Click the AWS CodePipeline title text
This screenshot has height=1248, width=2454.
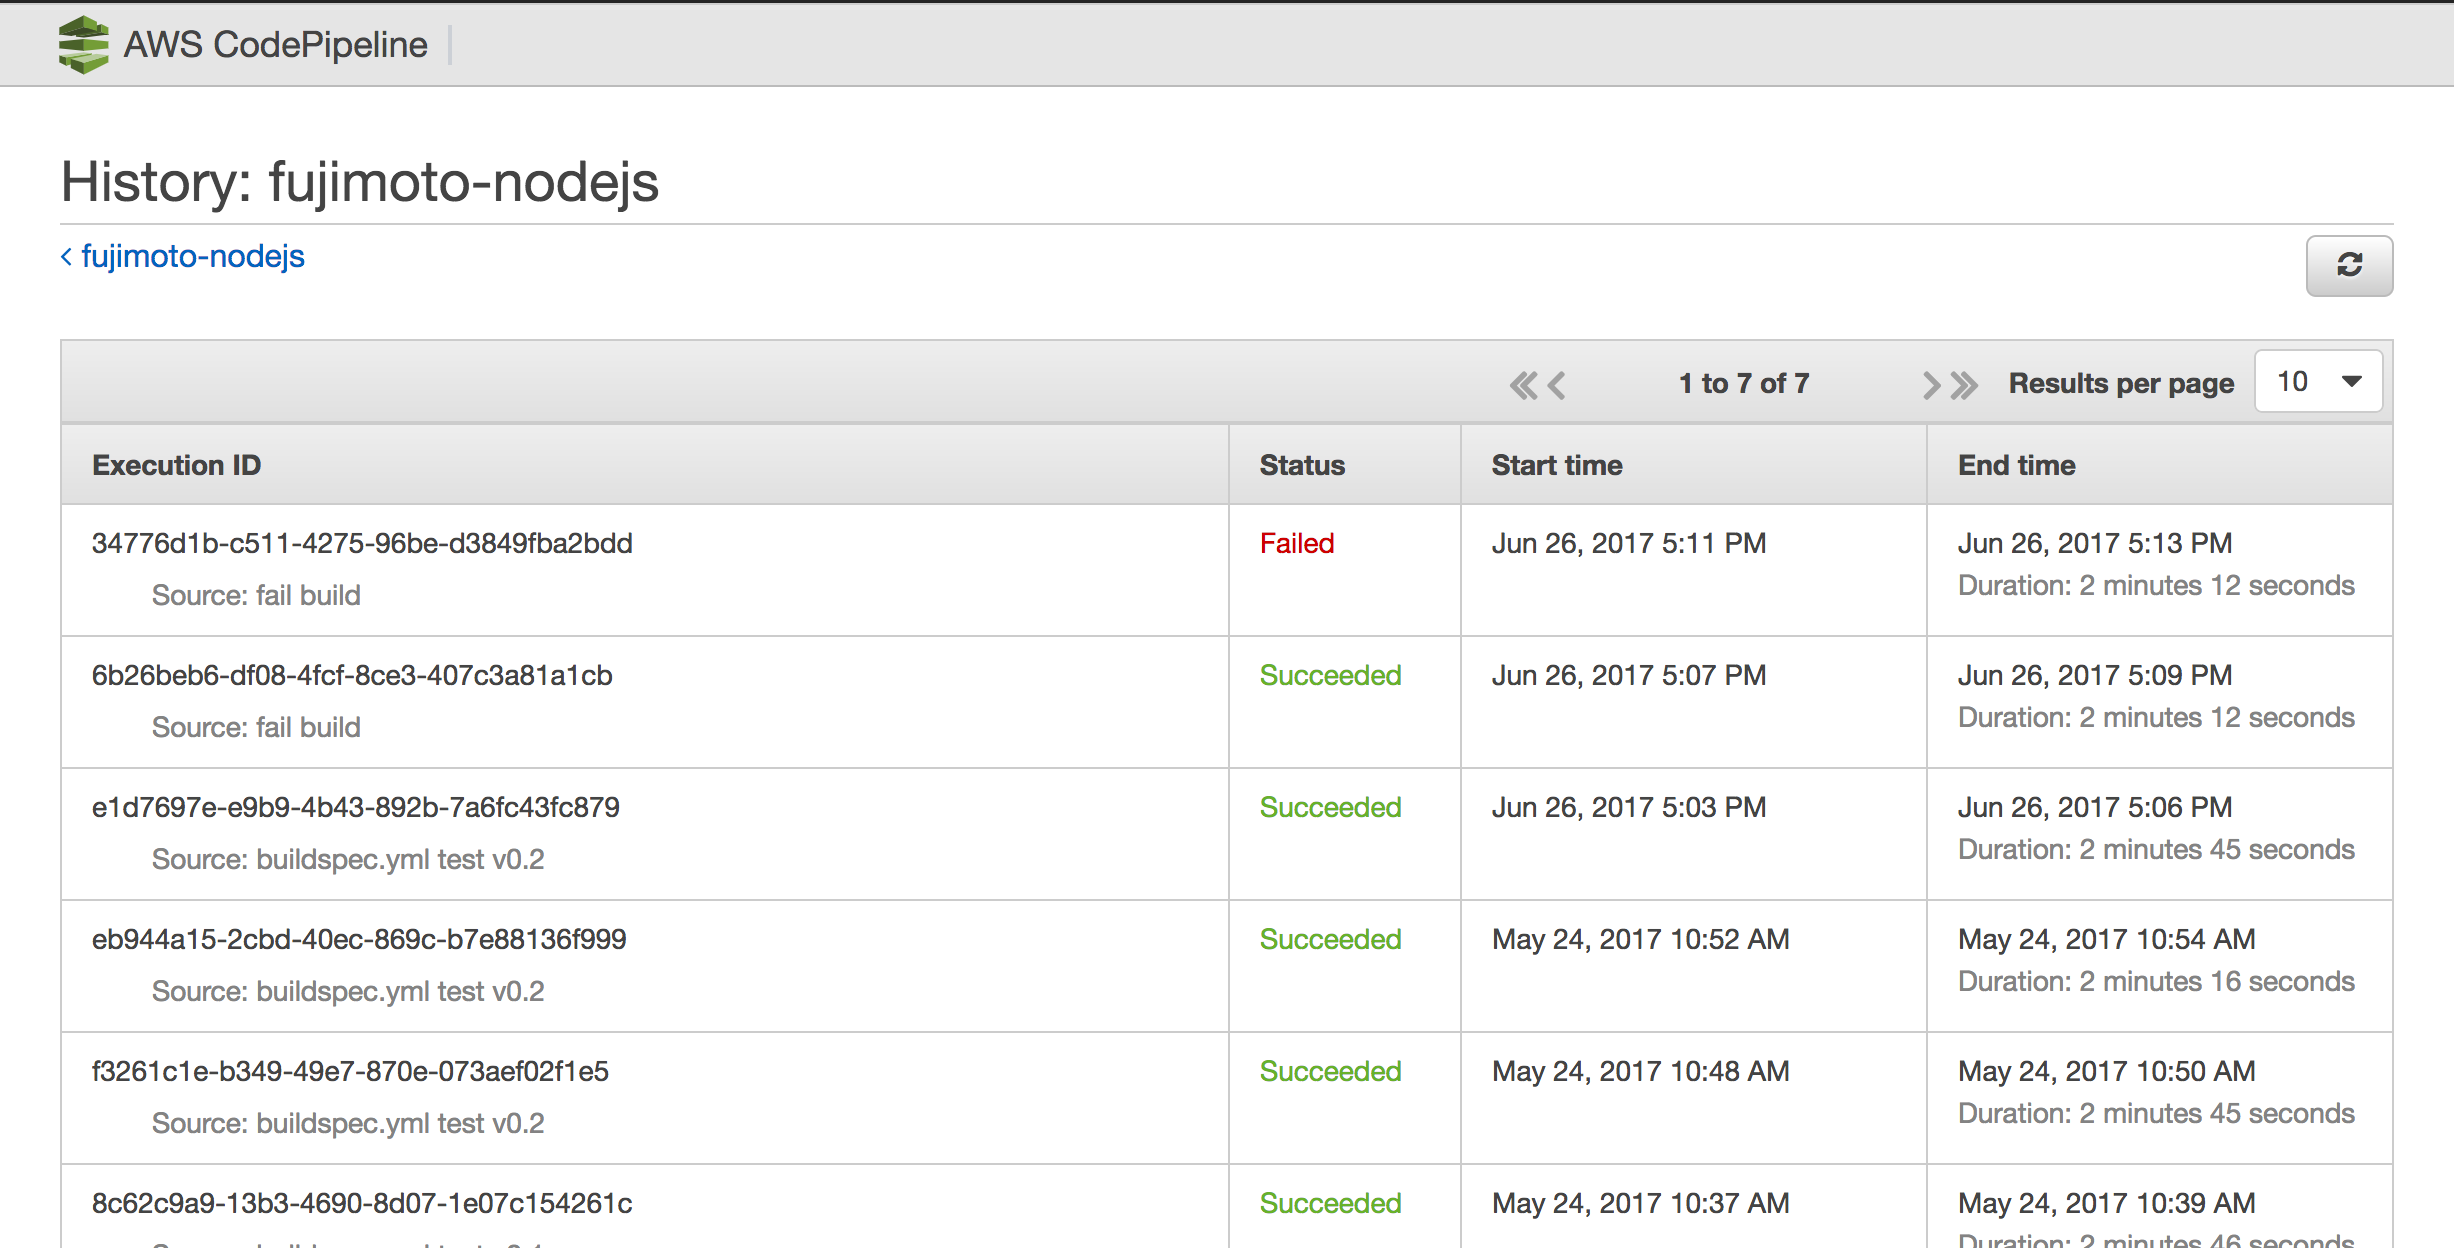[275, 45]
